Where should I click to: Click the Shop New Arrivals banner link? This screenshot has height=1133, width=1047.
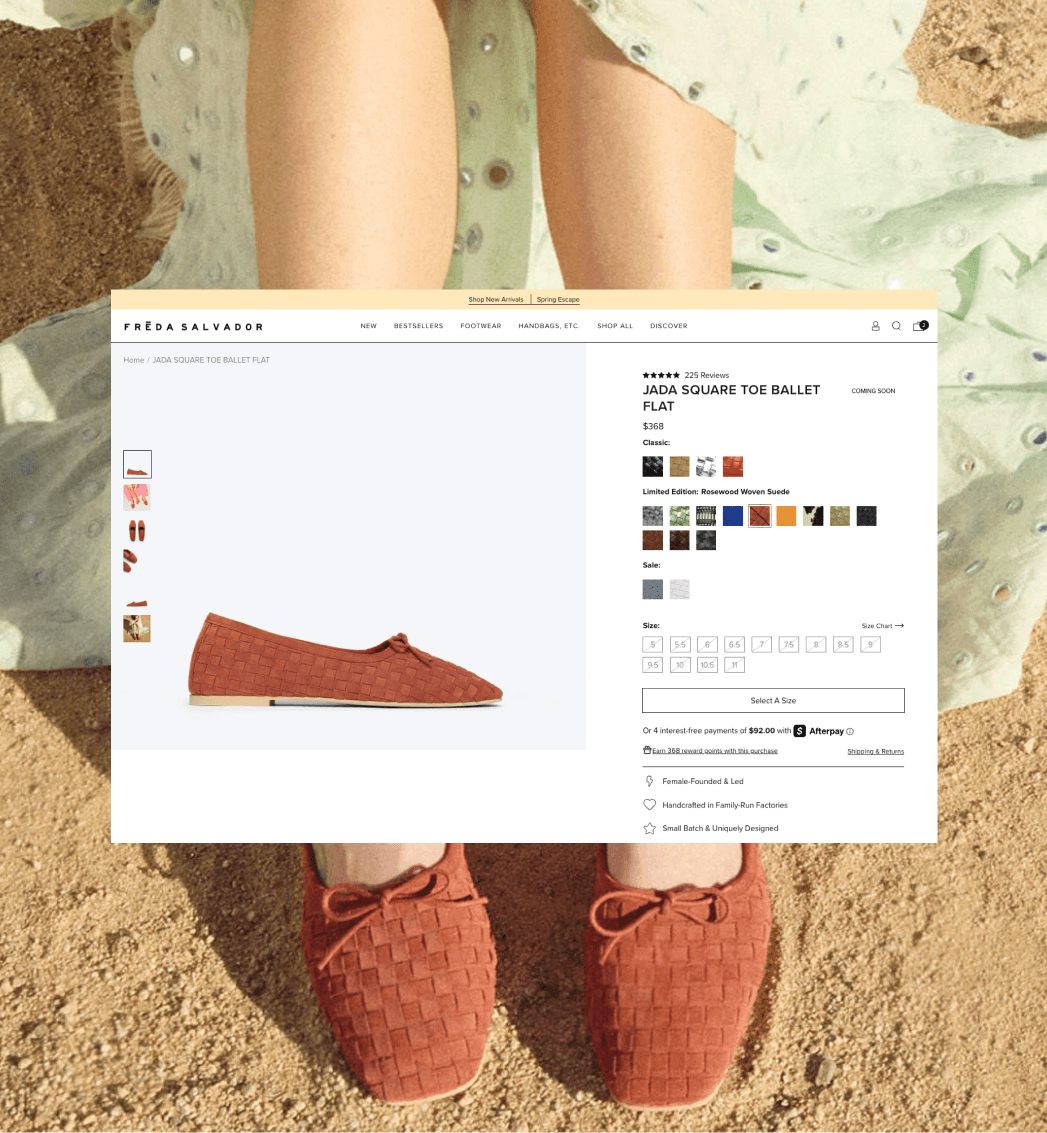point(496,299)
